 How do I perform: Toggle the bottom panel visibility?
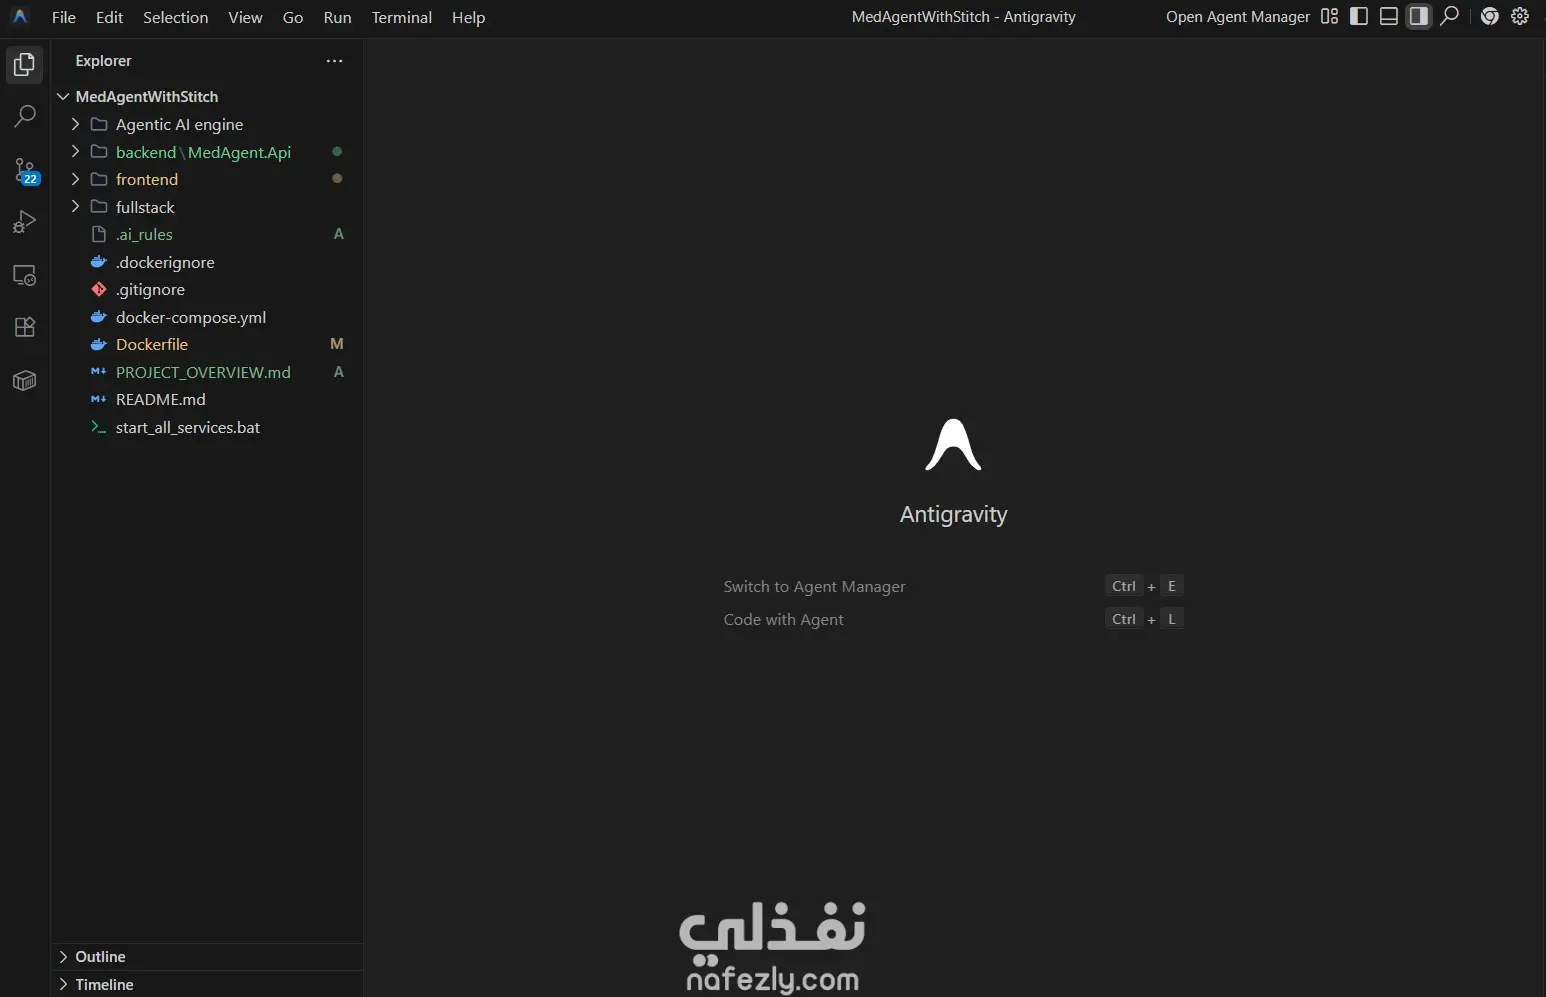click(1389, 16)
